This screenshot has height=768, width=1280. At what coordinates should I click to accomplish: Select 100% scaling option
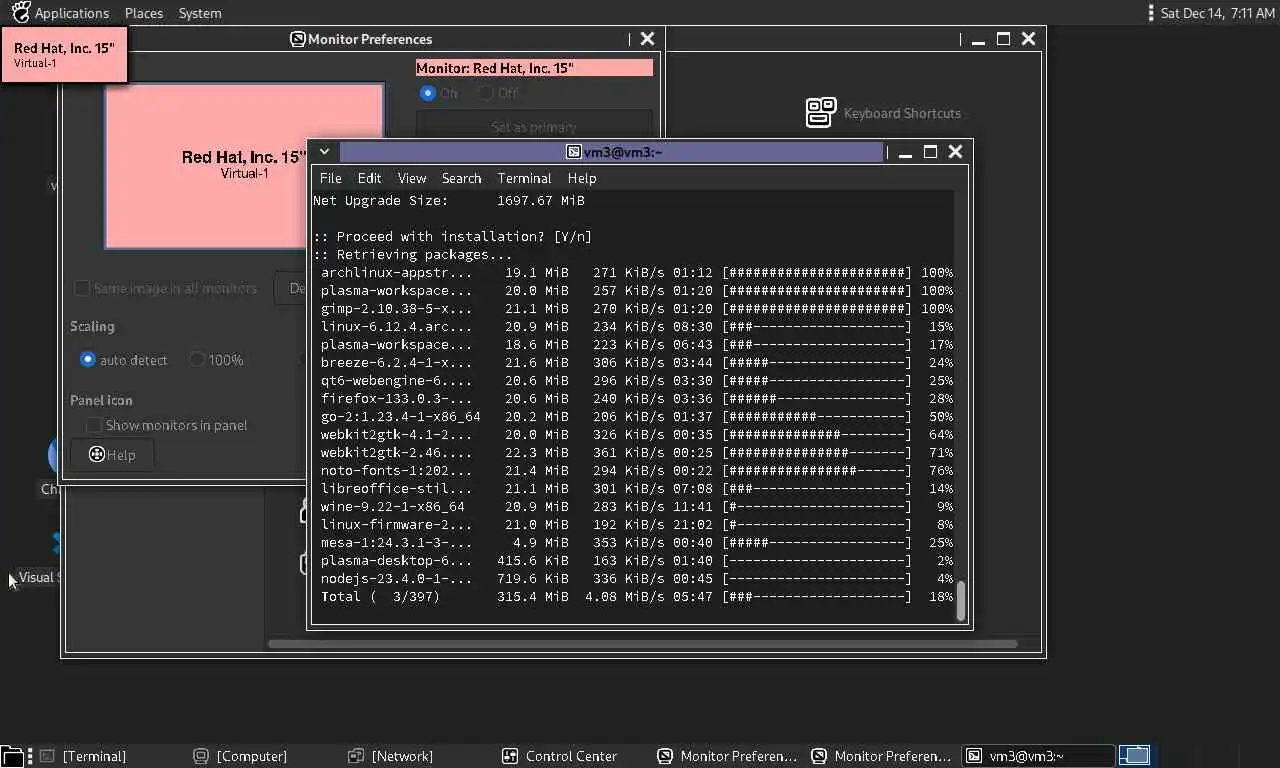[197, 360]
